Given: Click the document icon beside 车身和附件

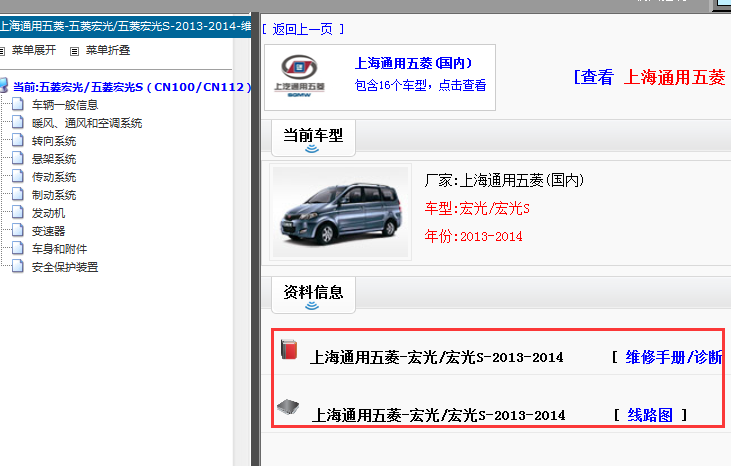Looking at the screenshot, I should point(18,248).
